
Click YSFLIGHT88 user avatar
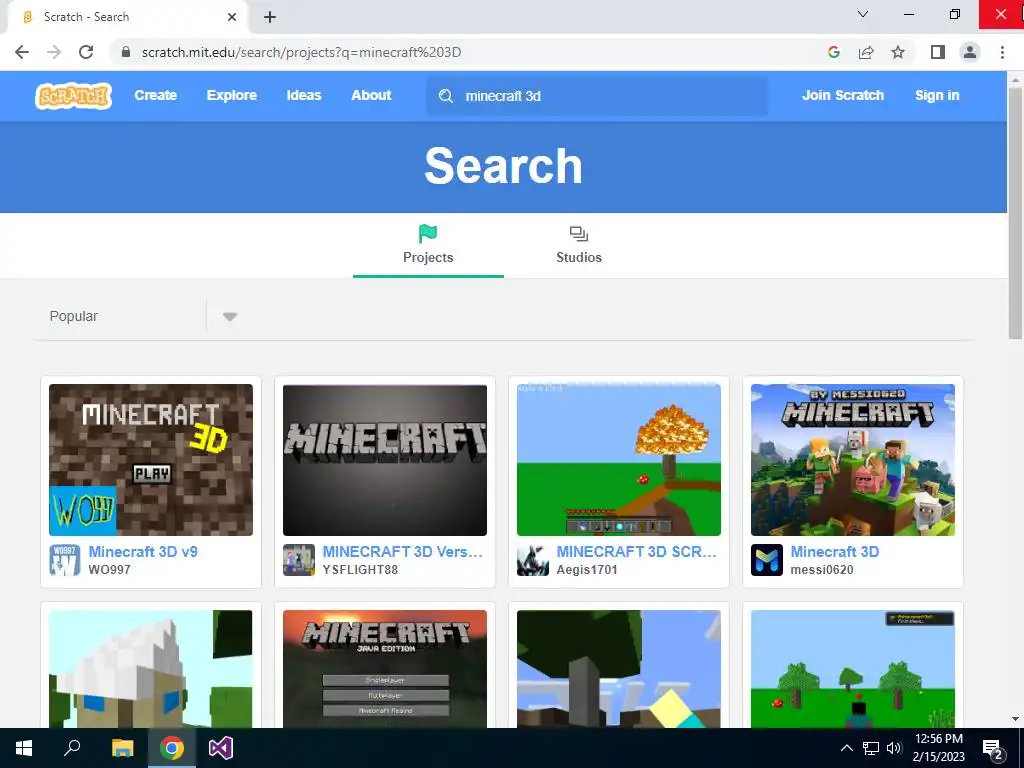pyautogui.click(x=298, y=560)
